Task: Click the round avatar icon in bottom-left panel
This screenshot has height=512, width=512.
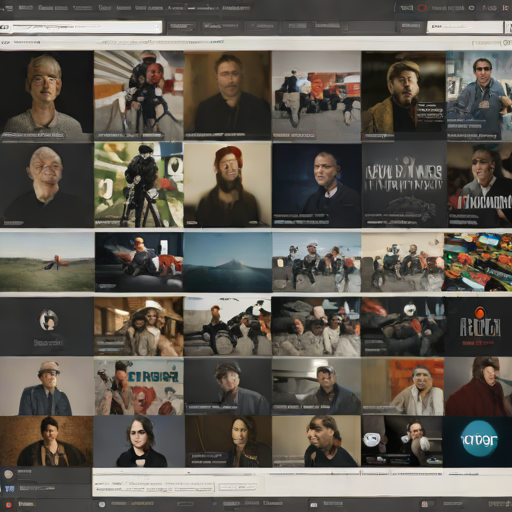Action: (x=9, y=474)
